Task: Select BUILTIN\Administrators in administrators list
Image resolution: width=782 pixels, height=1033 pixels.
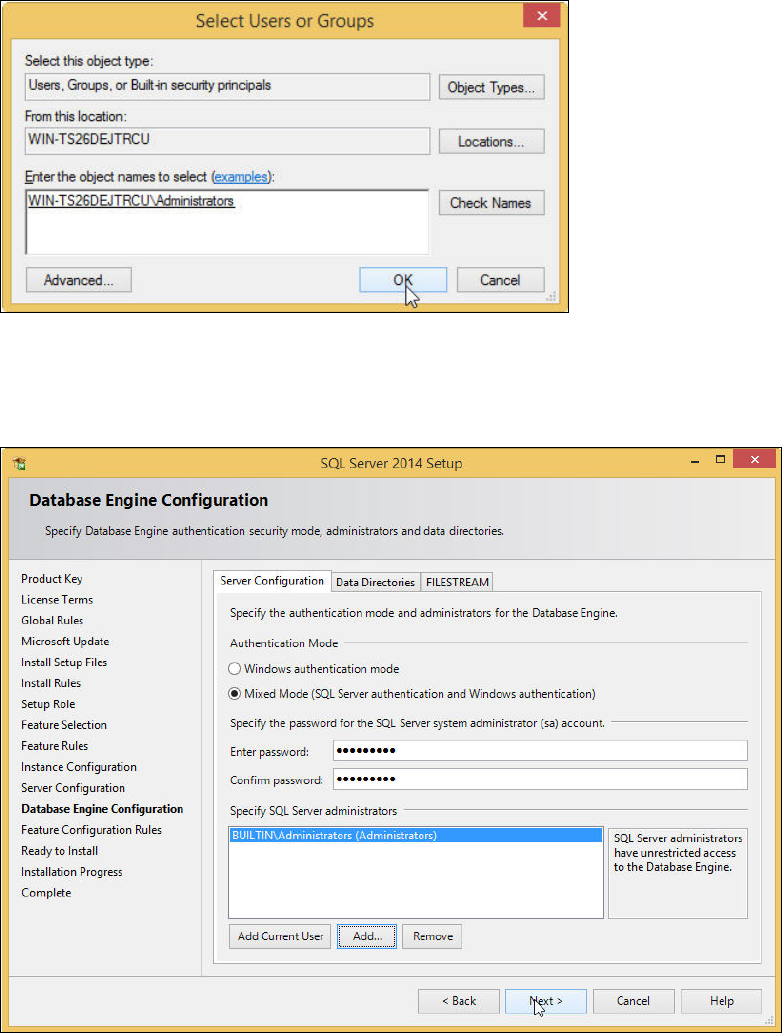Action: pos(416,835)
